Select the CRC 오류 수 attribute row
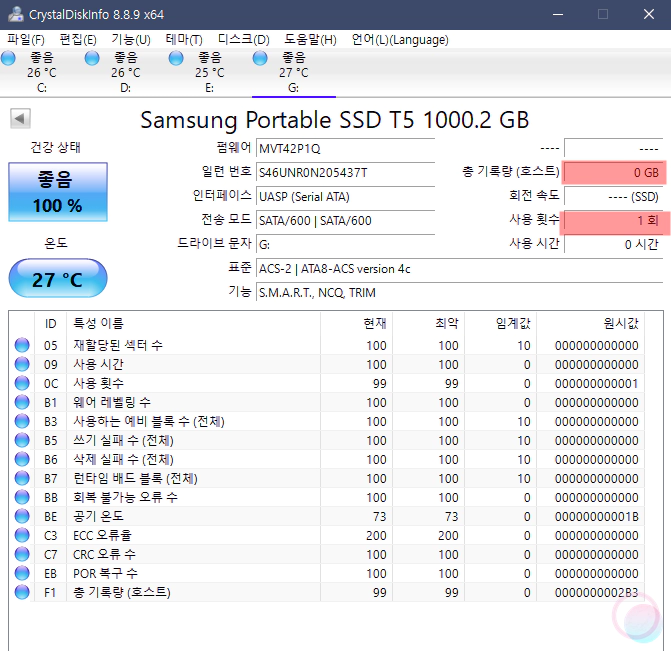This screenshot has height=651, width=671. [x=327, y=554]
